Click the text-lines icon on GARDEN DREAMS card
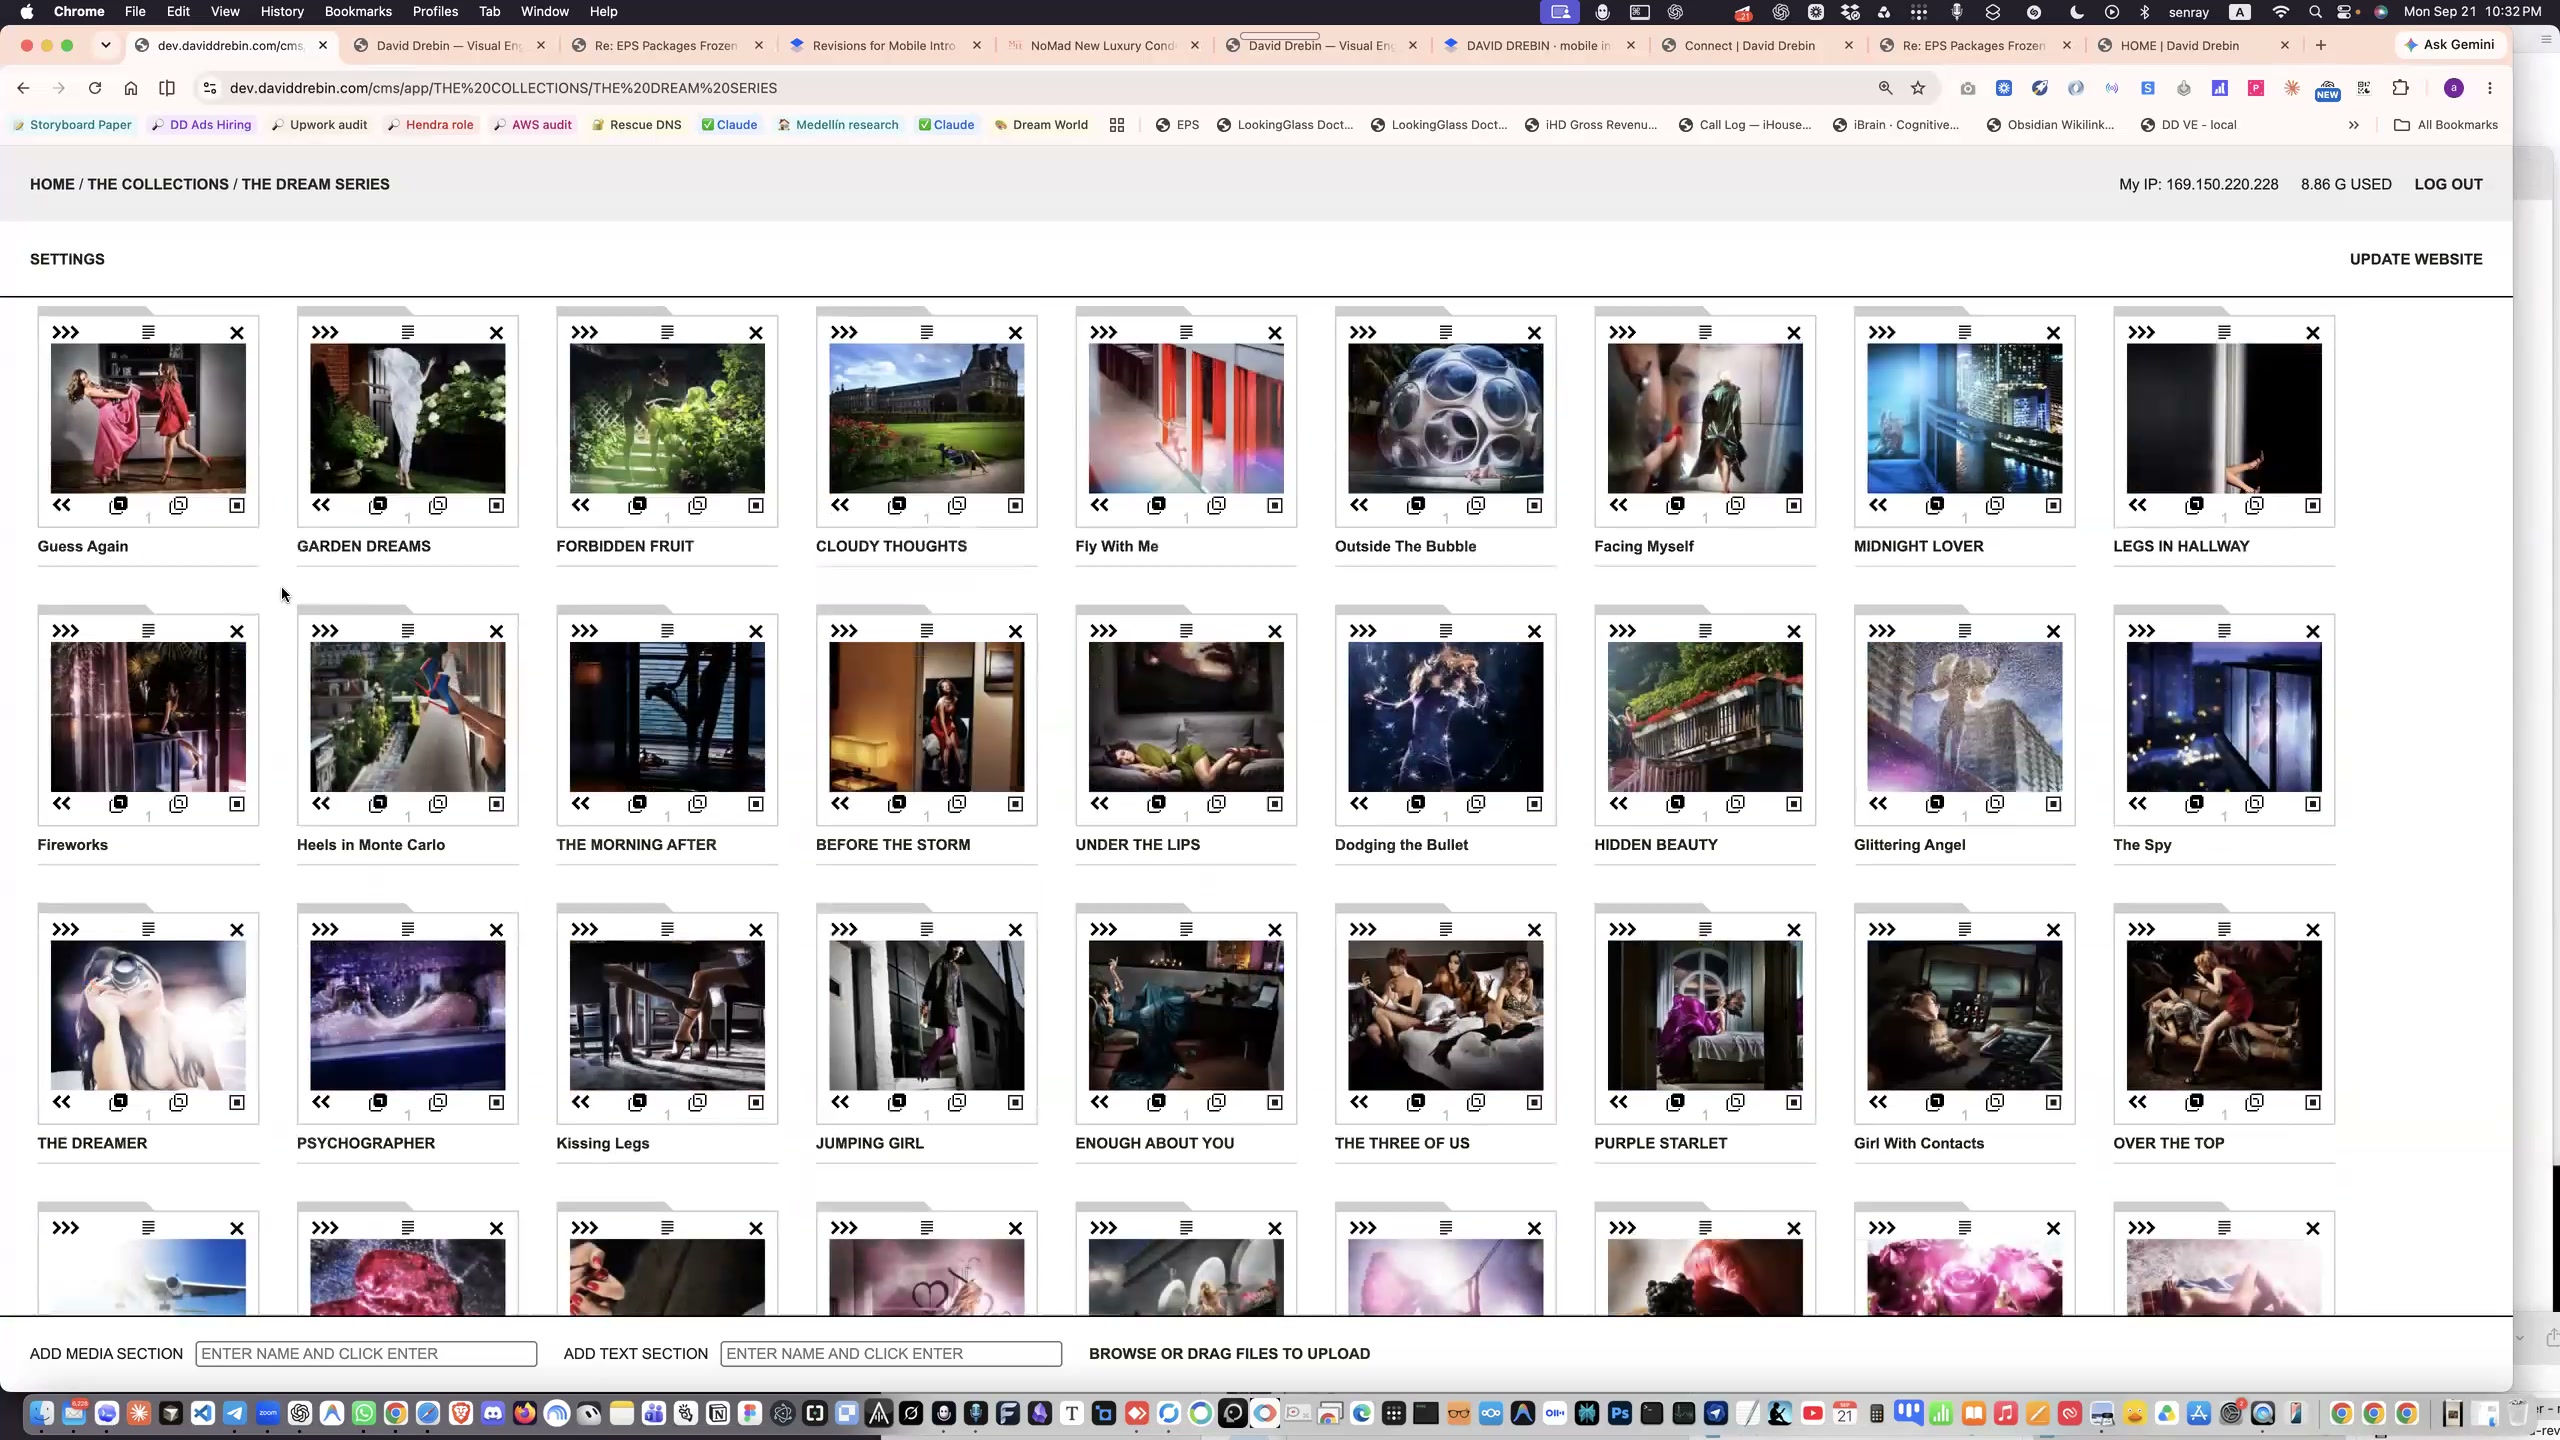This screenshot has width=2560, height=1440. point(408,332)
